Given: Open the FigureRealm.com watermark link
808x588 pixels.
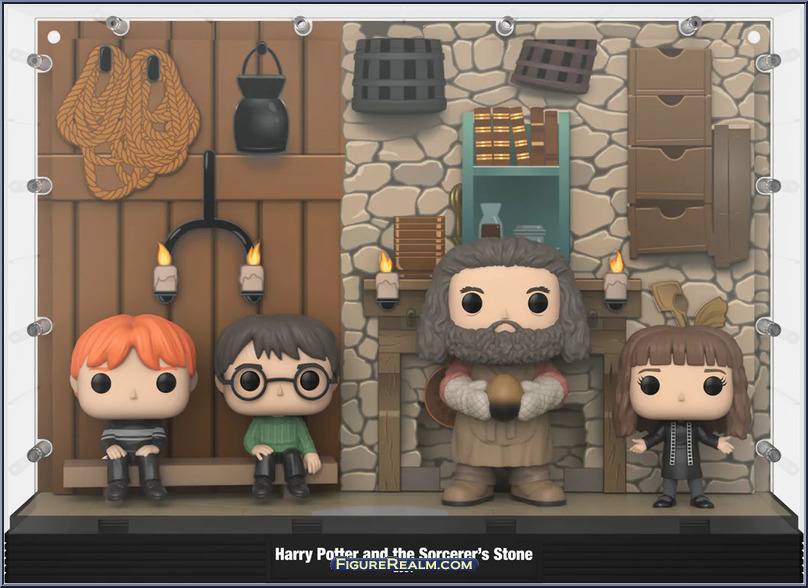Looking at the screenshot, I should (x=404, y=566).
